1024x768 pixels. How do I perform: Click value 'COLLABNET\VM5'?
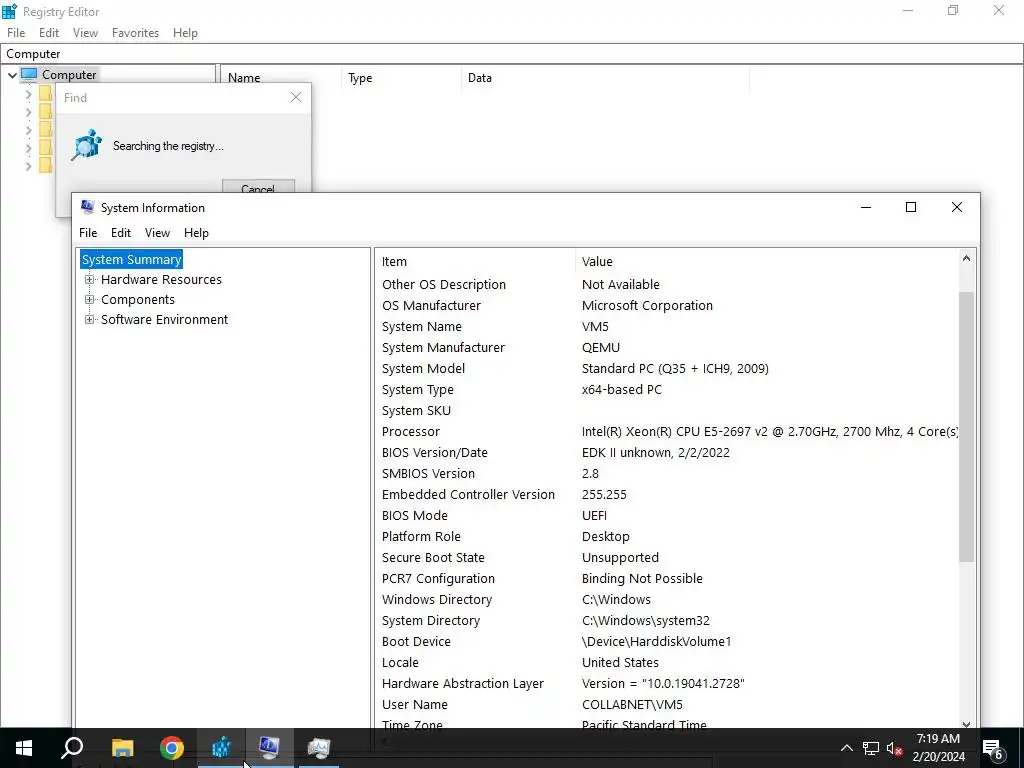(632, 705)
